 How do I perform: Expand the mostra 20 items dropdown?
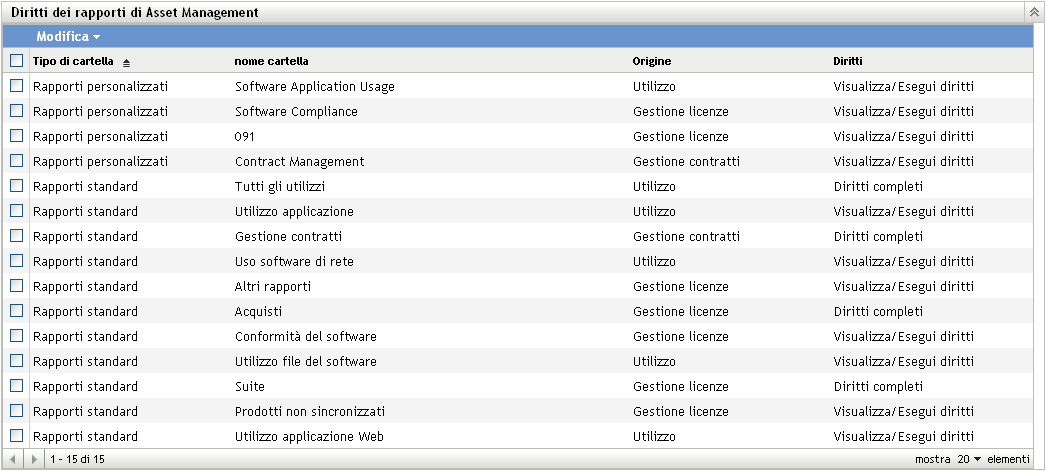point(970,459)
